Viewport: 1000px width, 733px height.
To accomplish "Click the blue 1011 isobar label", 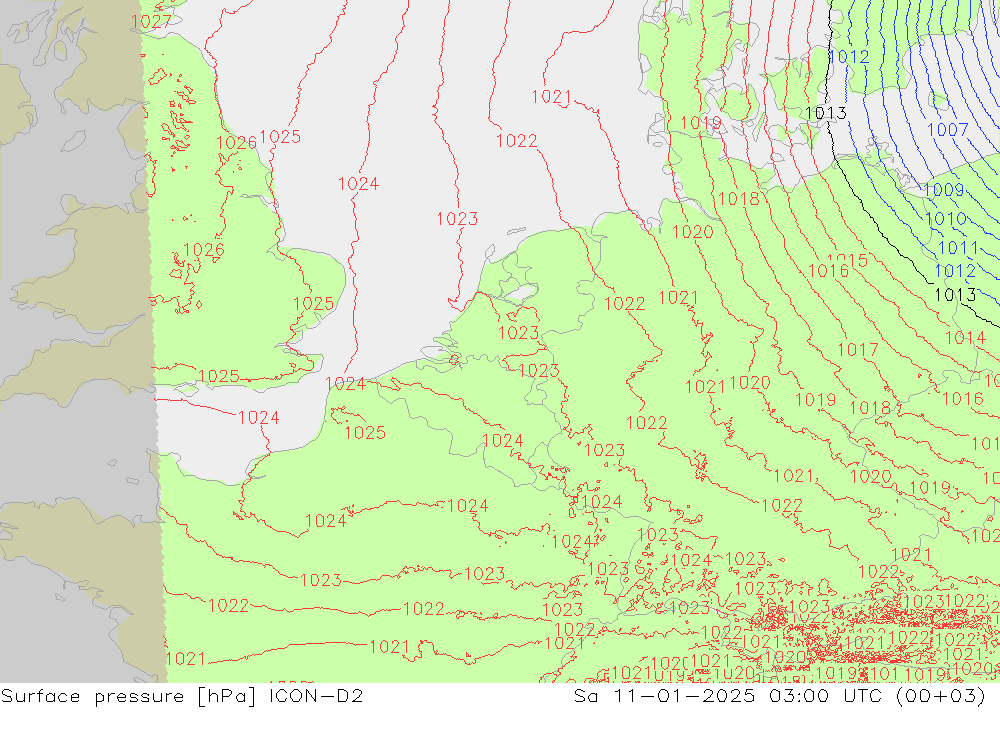I will click(958, 248).
